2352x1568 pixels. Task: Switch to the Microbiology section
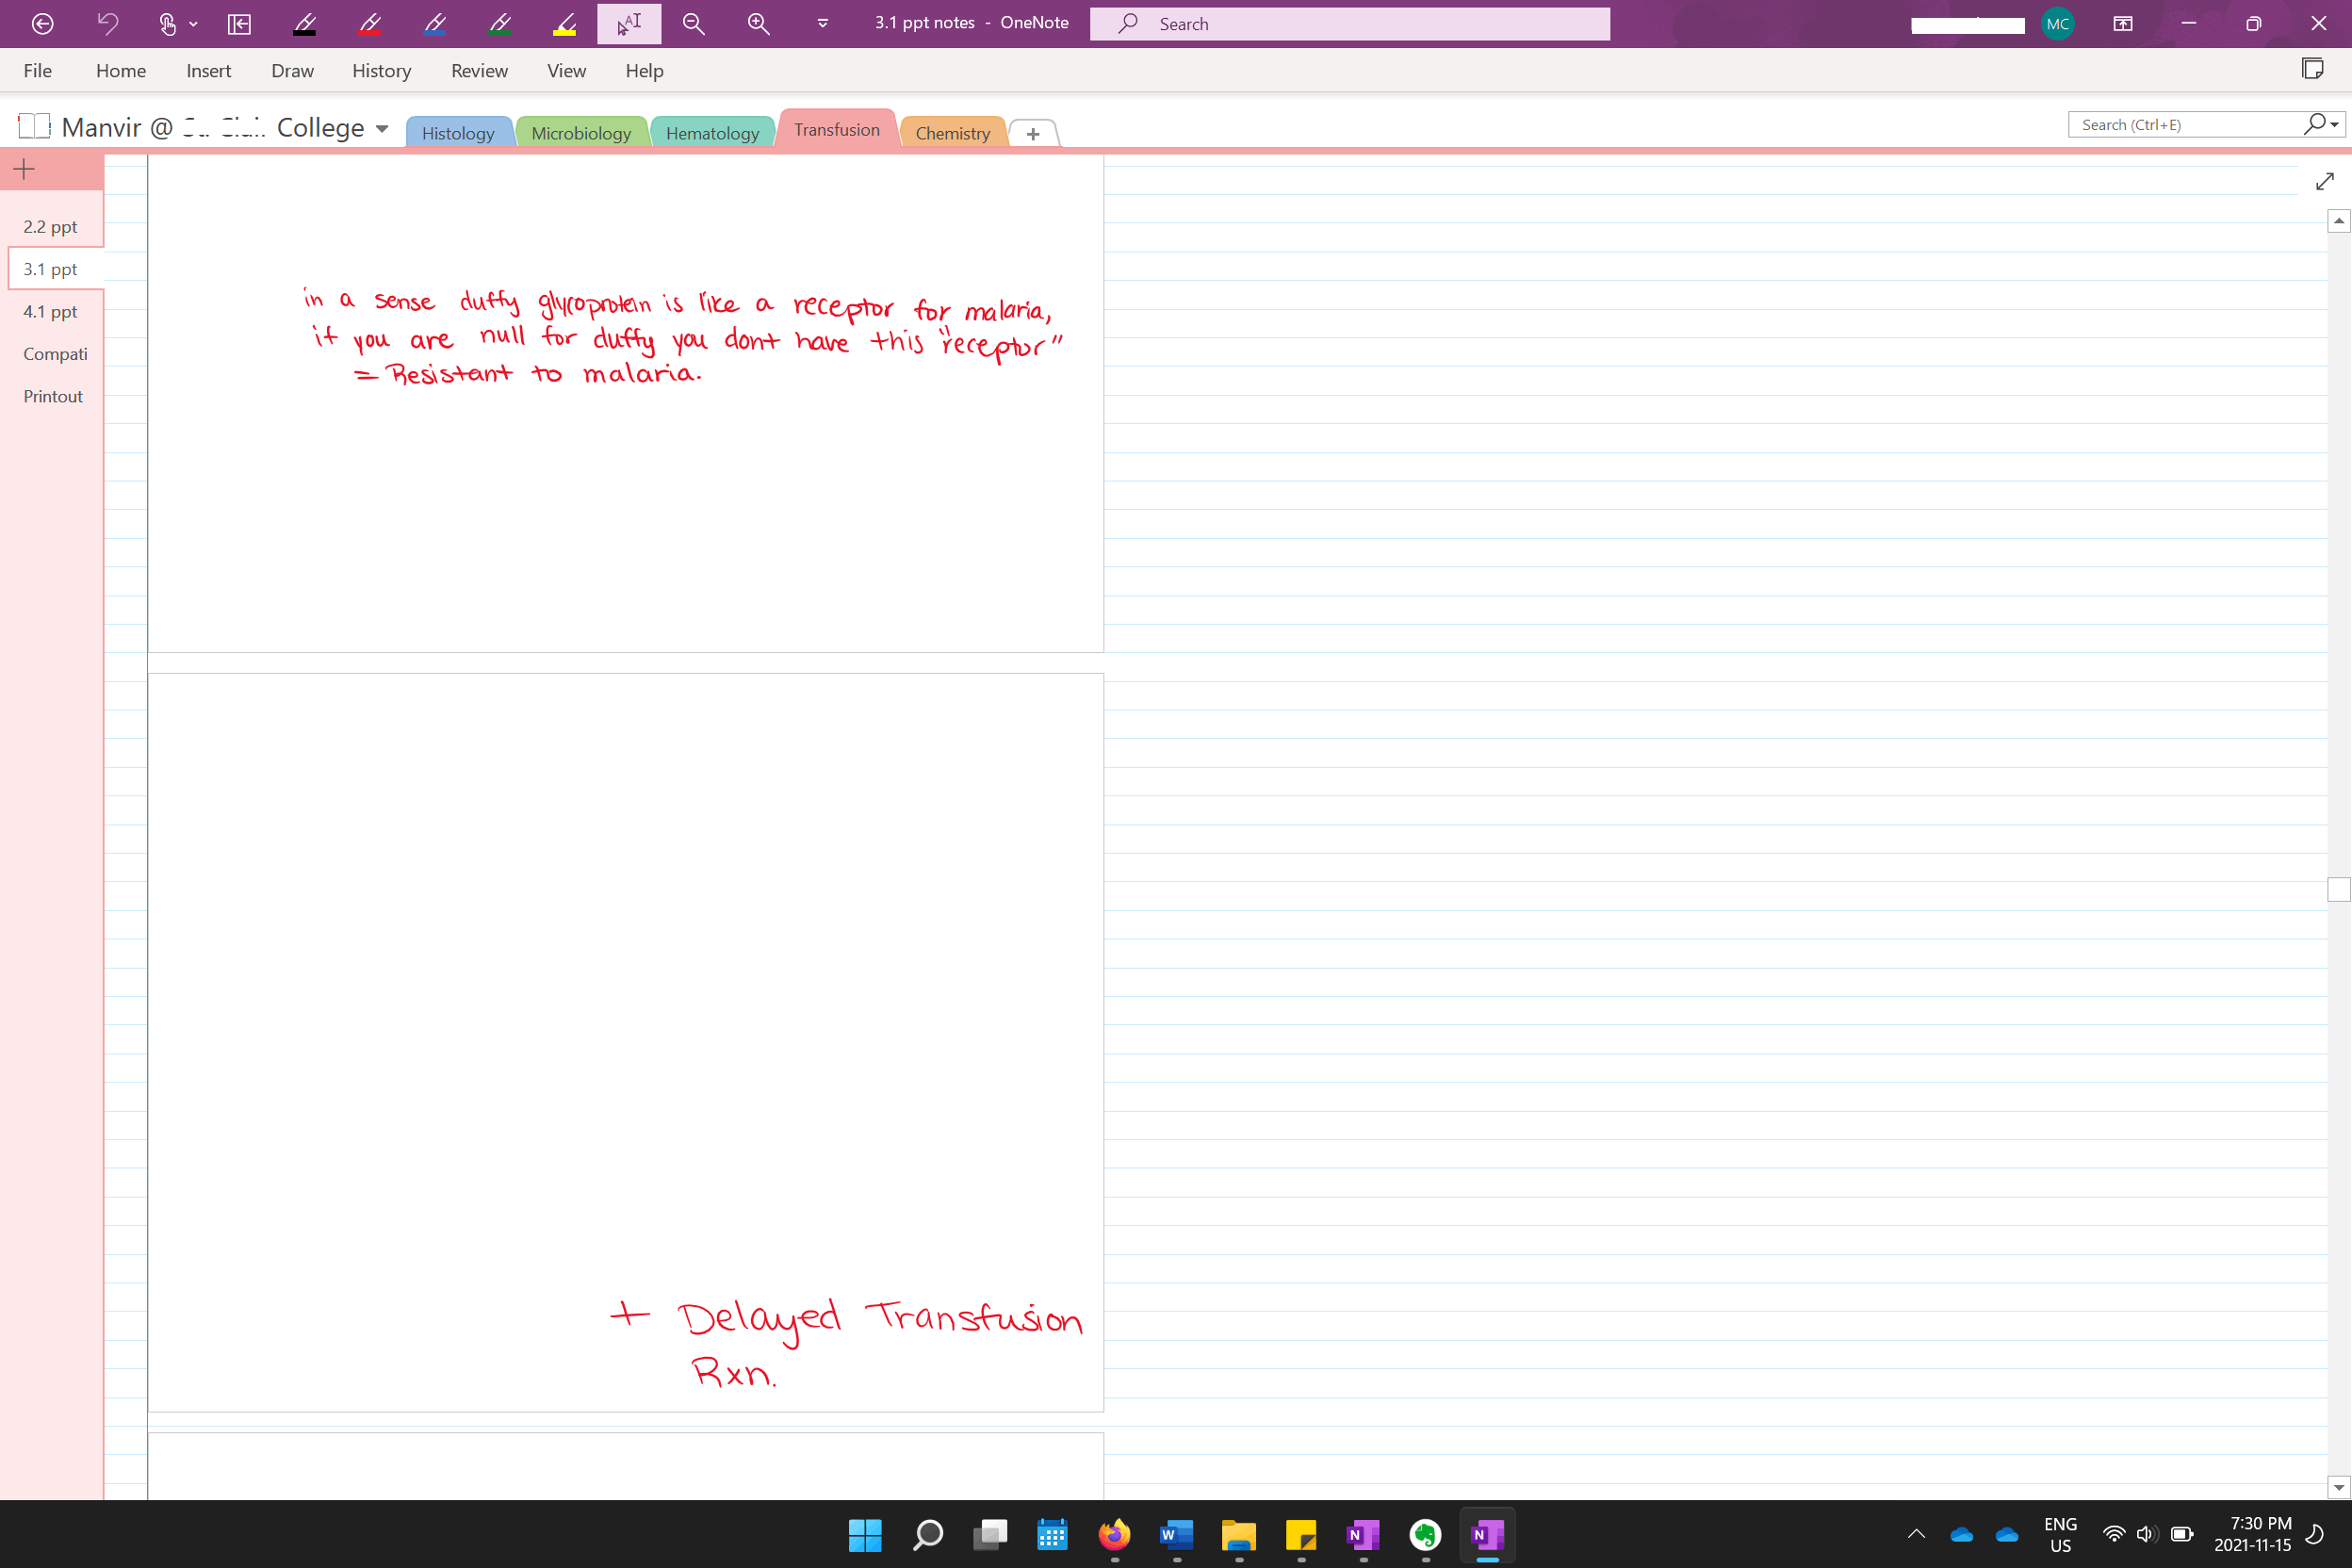(x=581, y=133)
